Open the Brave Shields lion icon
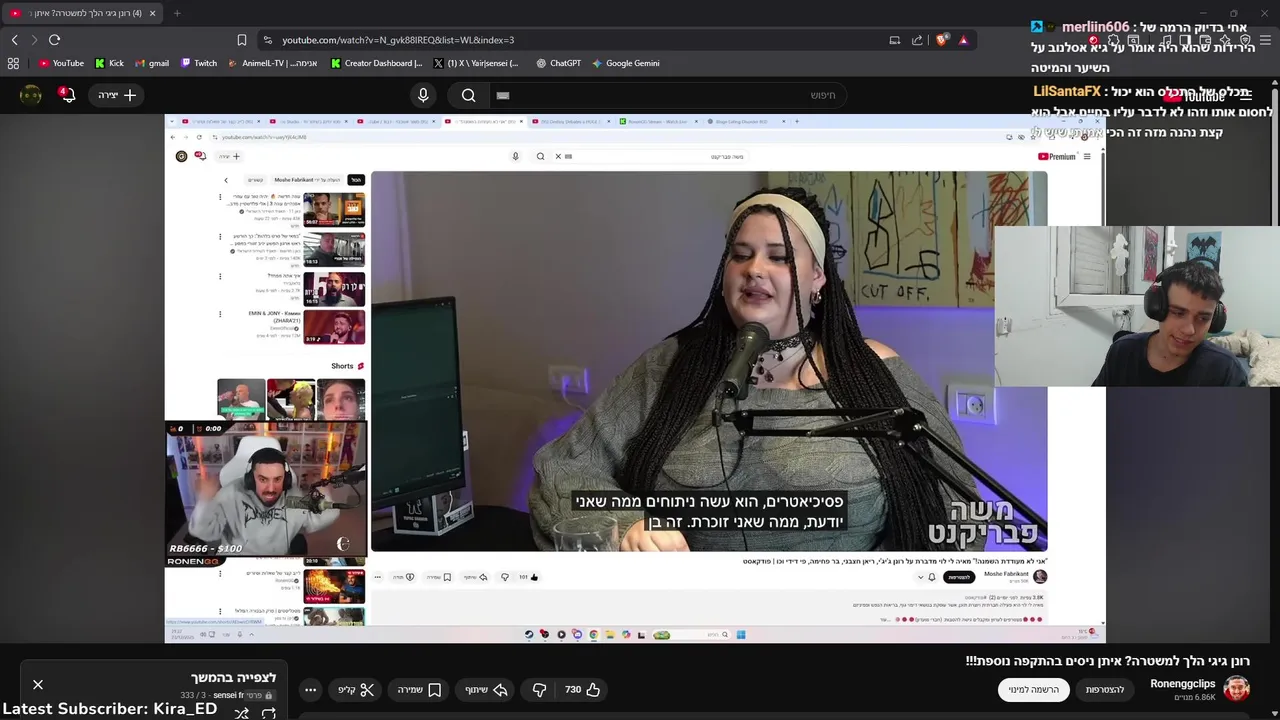The image size is (1280, 720). (x=942, y=40)
